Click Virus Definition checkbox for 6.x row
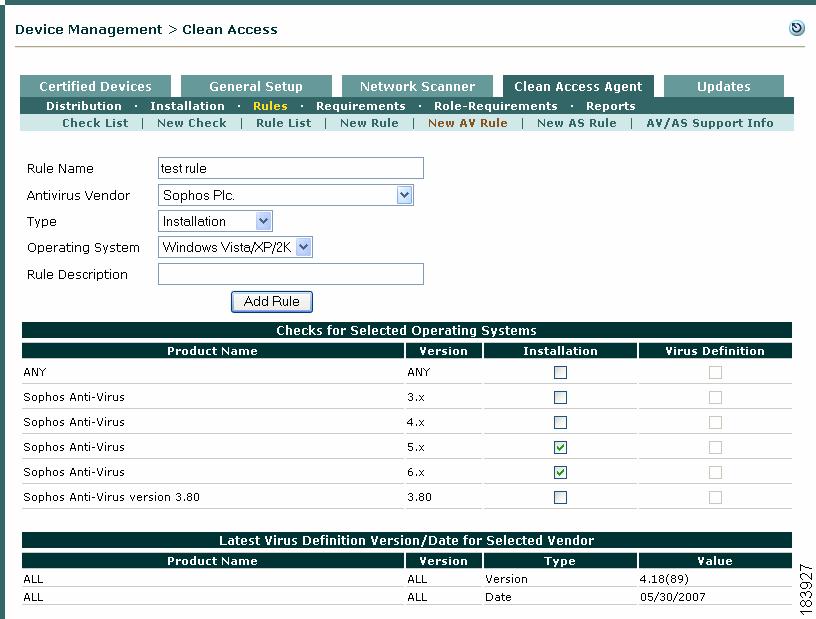 716,472
